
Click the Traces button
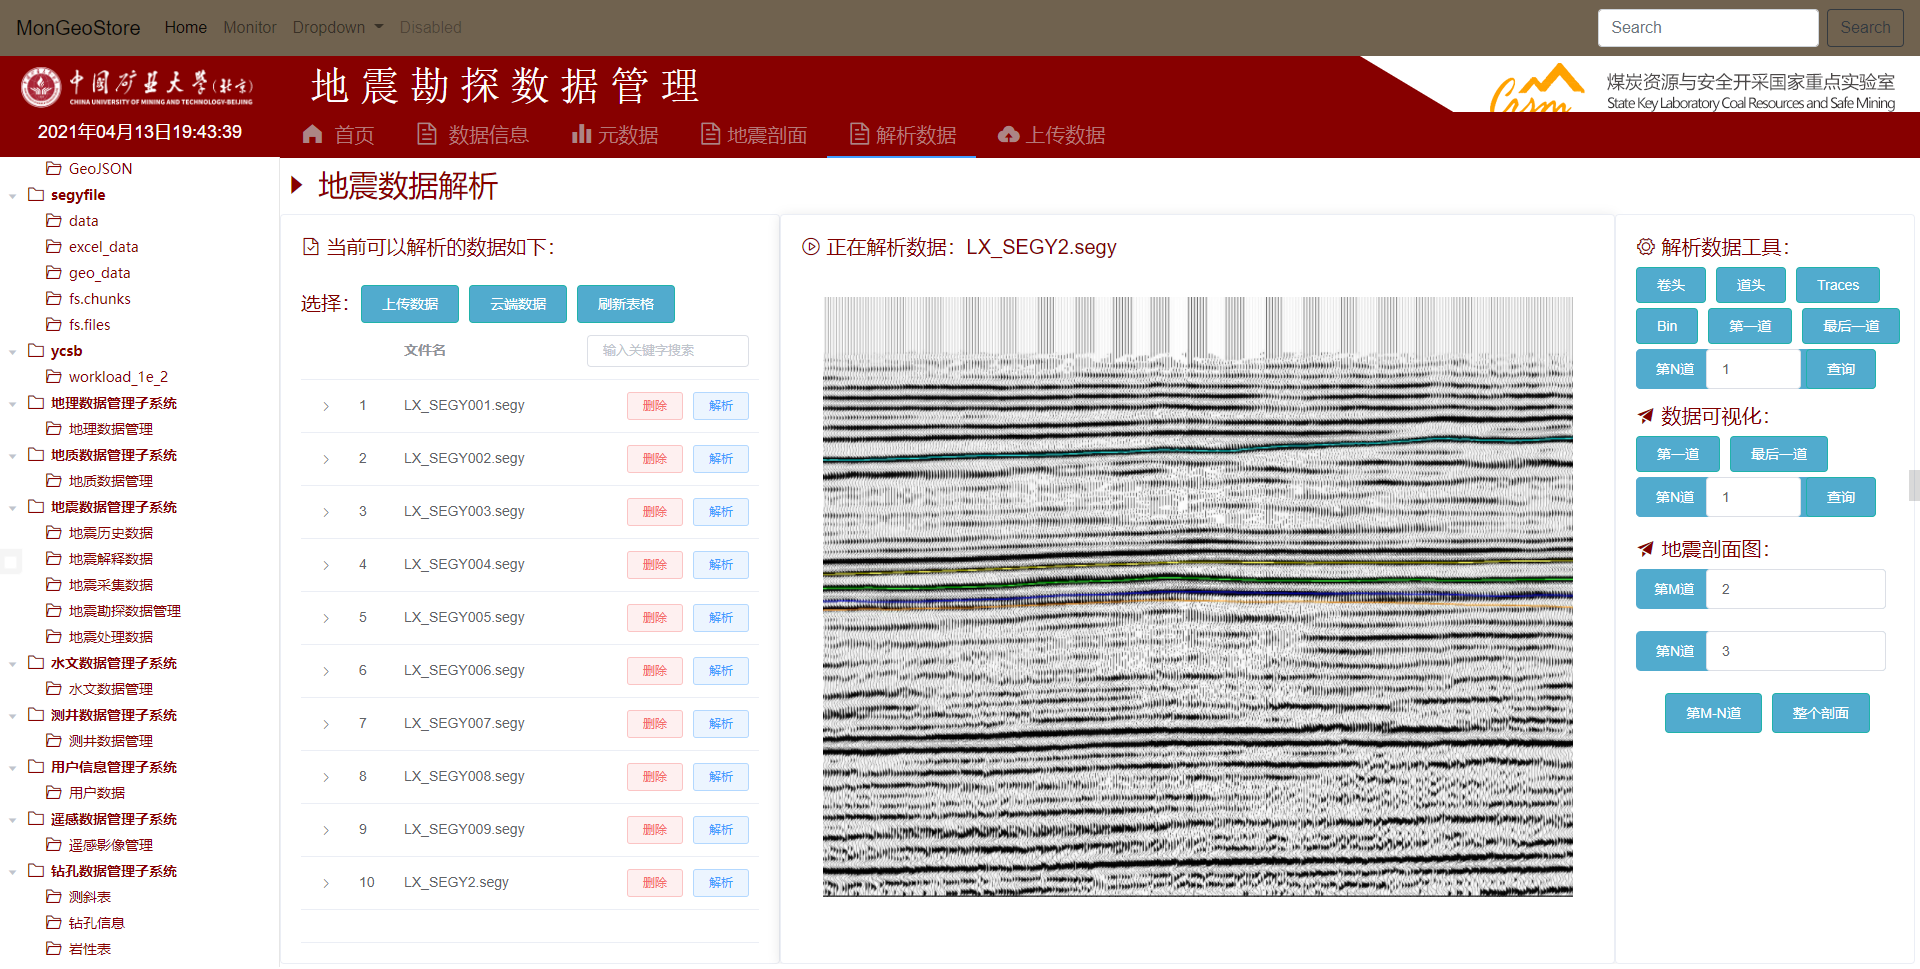1837,285
